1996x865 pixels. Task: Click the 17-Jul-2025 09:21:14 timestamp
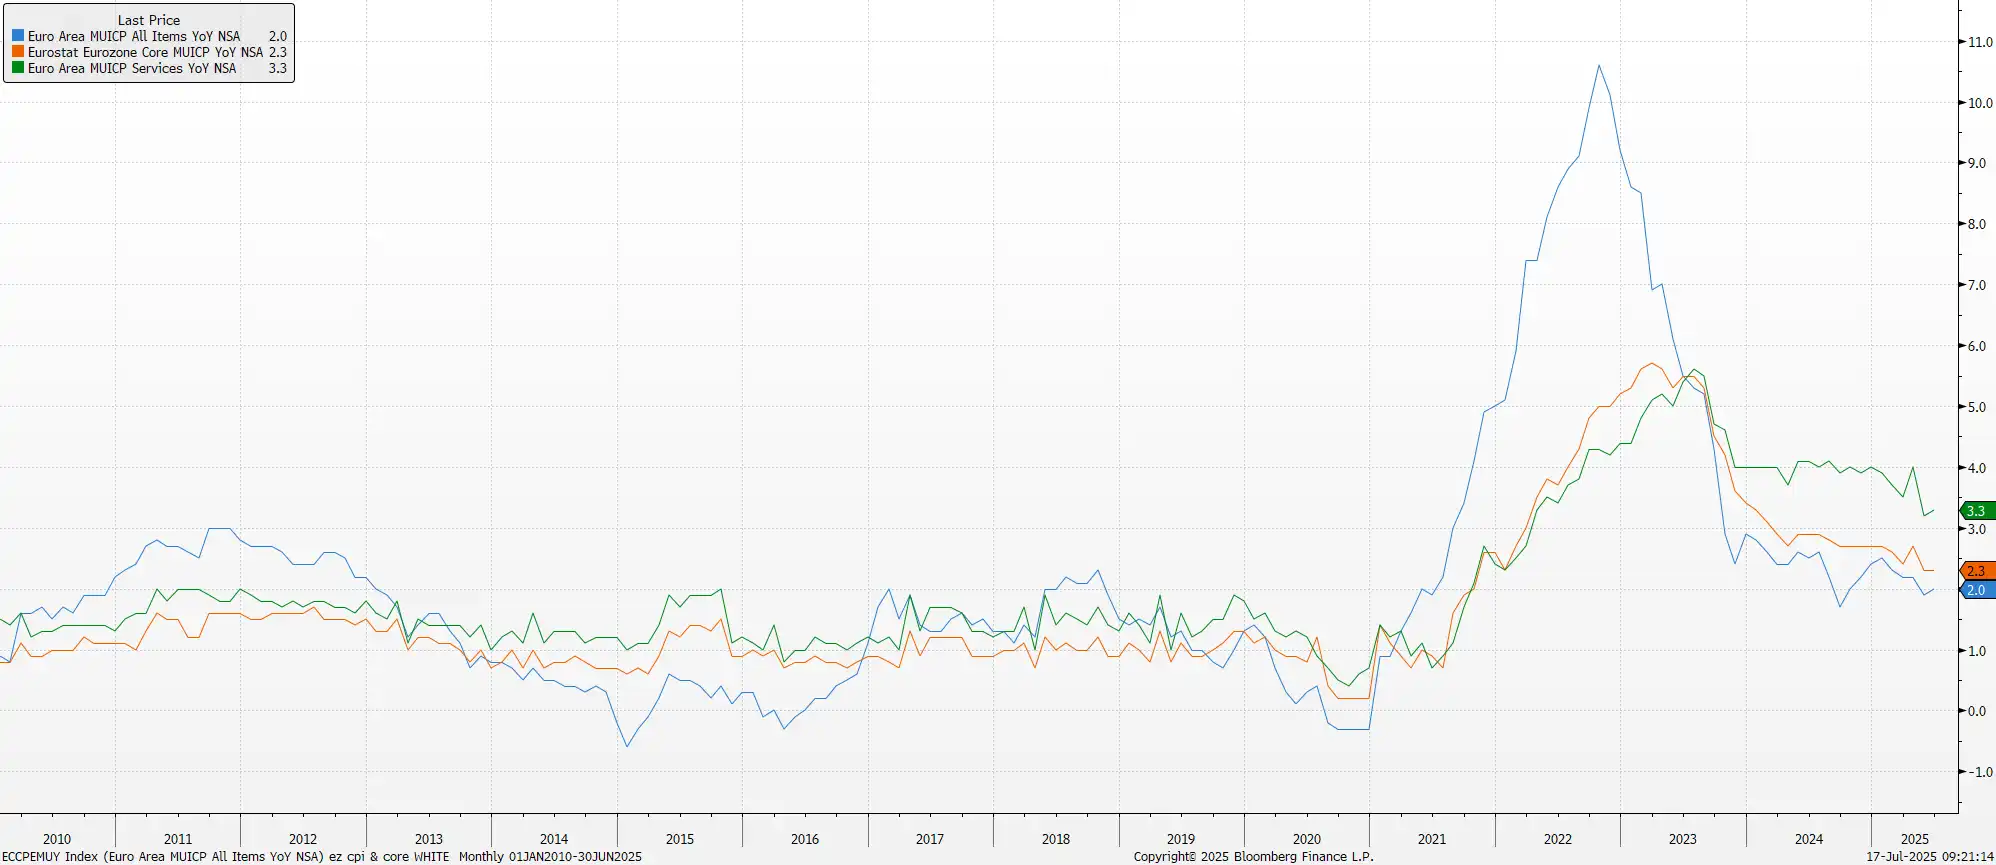pos(1930,857)
